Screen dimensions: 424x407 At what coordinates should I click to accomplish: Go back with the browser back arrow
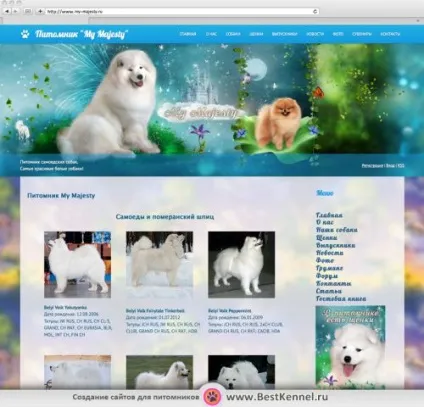click(7, 11)
